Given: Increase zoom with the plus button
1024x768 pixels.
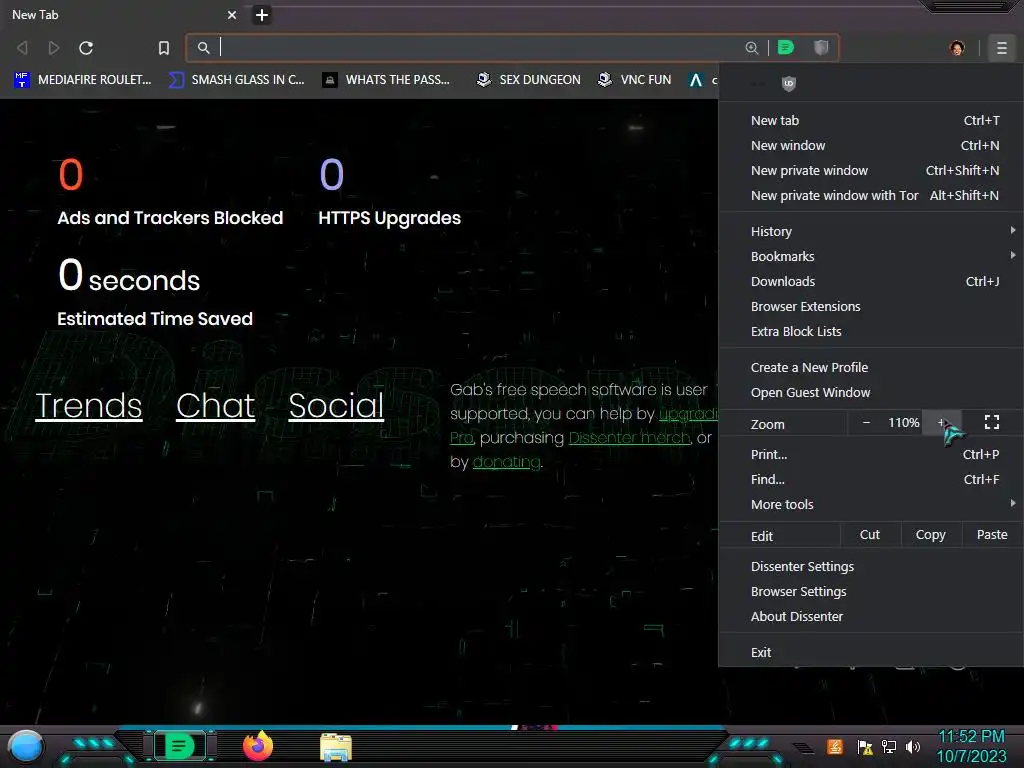Looking at the screenshot, I should click(942, 423).
